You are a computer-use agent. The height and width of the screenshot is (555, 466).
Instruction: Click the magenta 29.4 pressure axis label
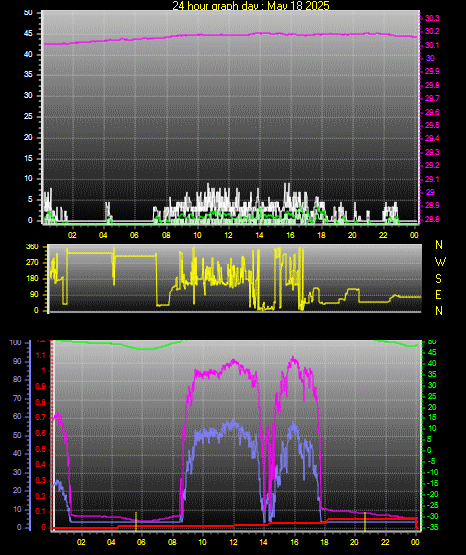432,138
